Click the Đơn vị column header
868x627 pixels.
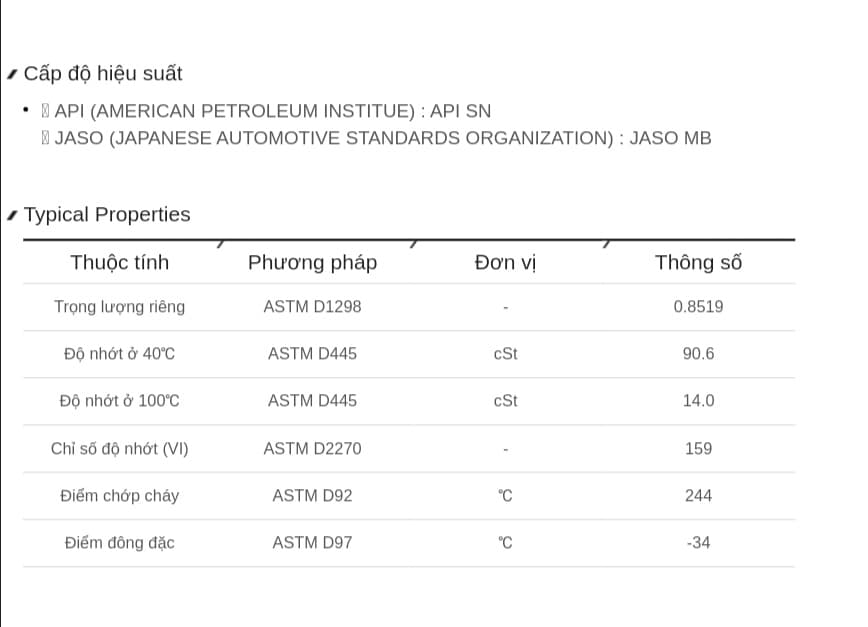505,262
